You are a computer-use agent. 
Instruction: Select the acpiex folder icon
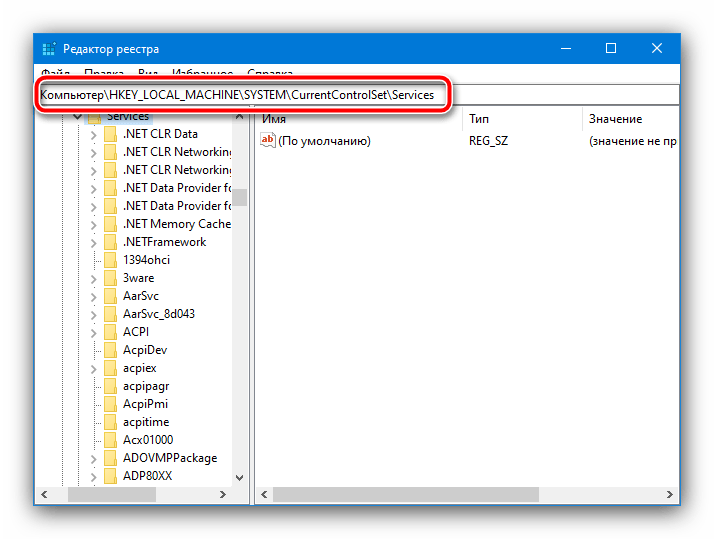[111, 368]
